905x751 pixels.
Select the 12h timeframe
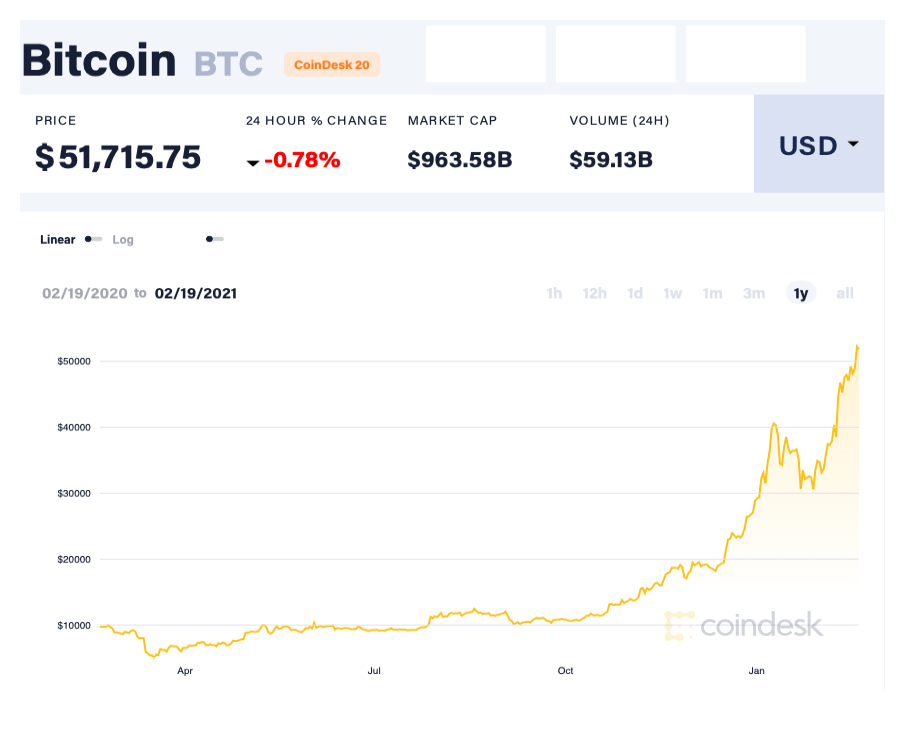pyautogui.click(x=594, y=293)
